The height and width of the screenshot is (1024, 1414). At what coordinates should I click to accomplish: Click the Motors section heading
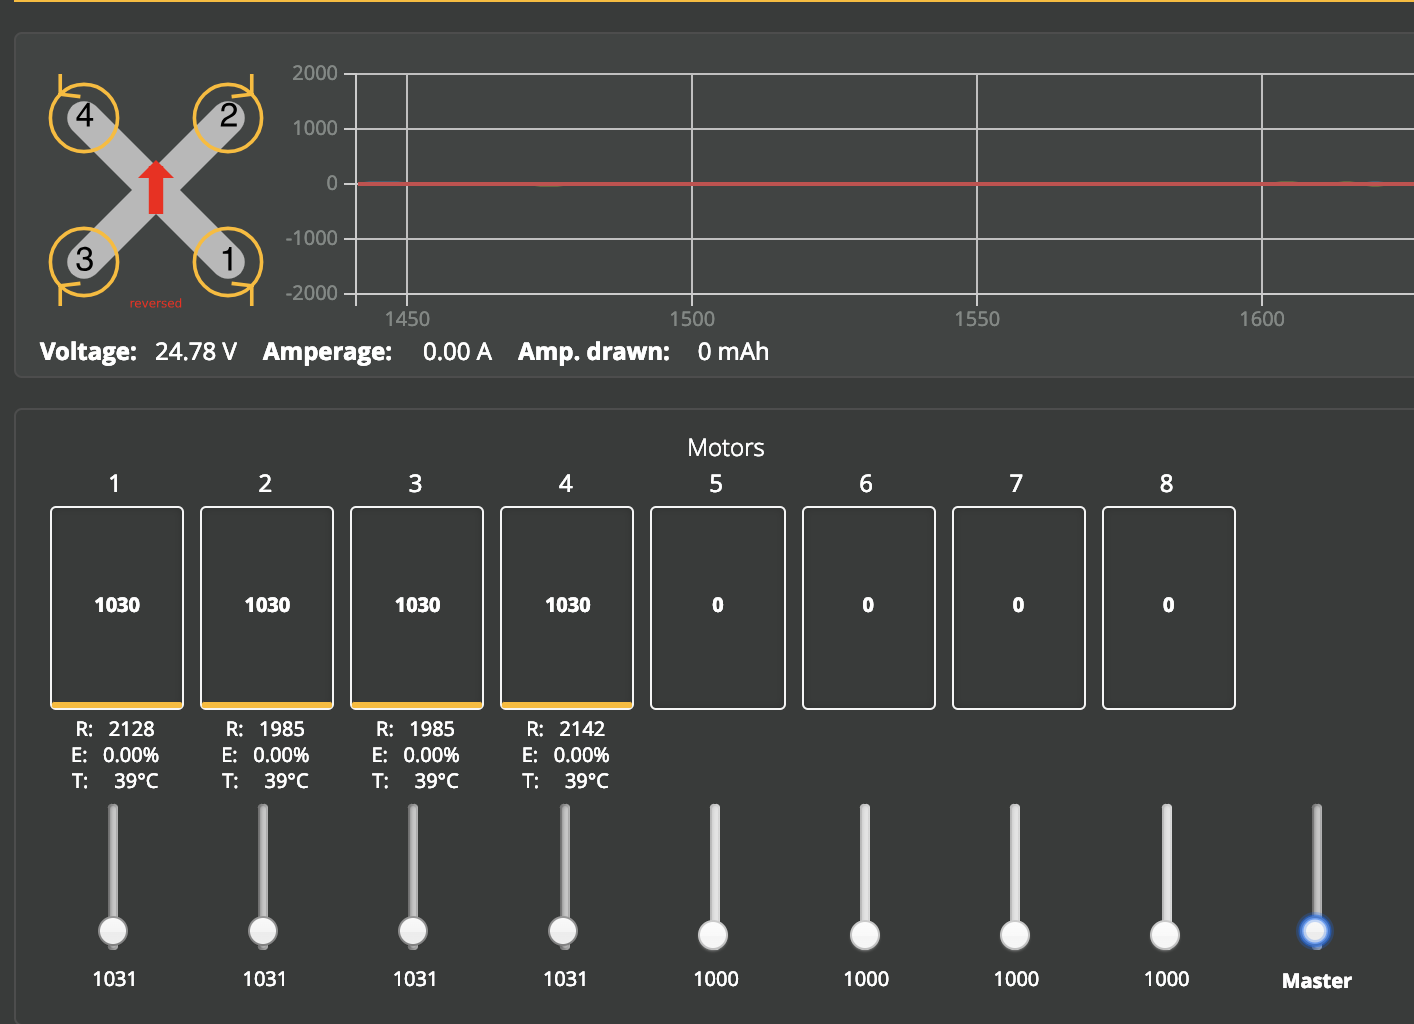click(726, 448)
